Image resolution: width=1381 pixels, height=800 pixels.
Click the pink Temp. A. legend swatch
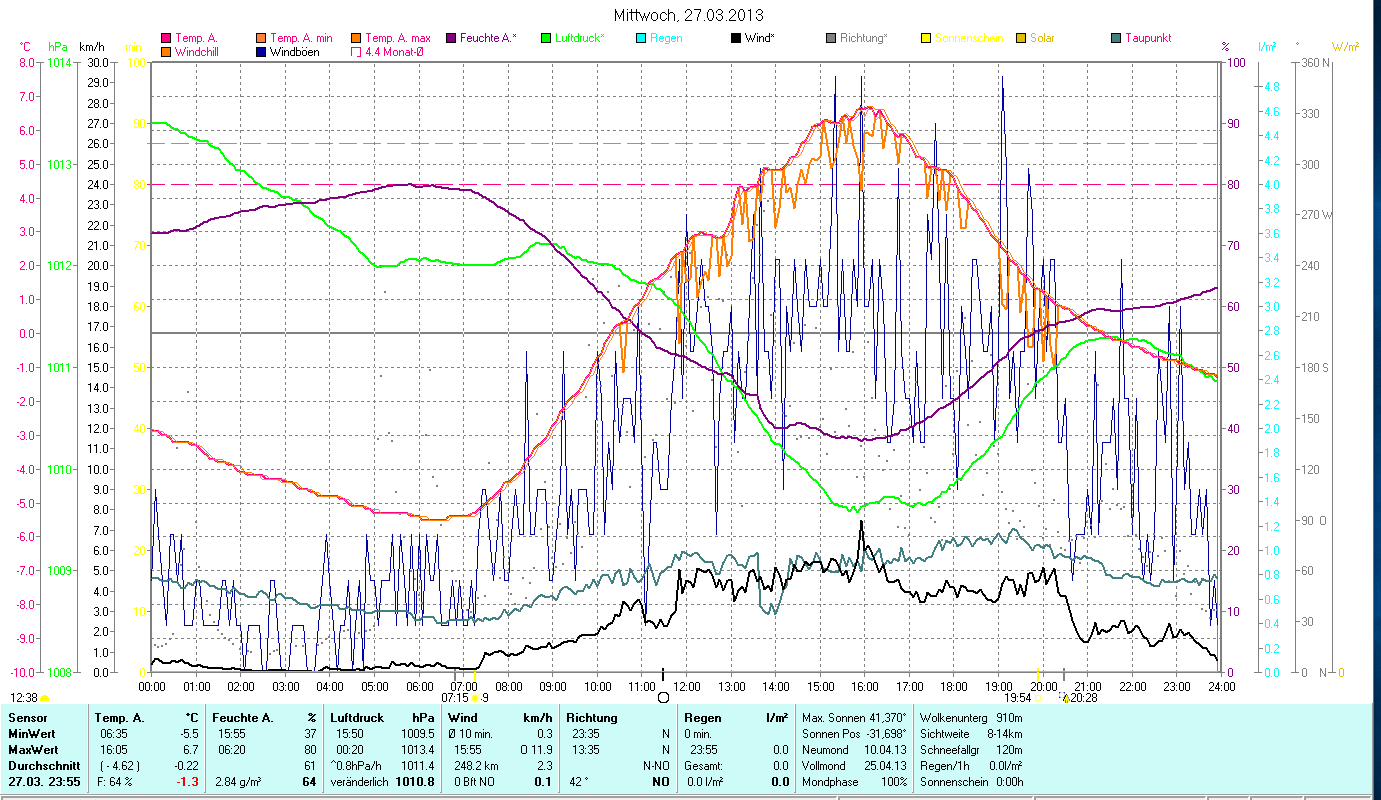click(x=166, y=39)
